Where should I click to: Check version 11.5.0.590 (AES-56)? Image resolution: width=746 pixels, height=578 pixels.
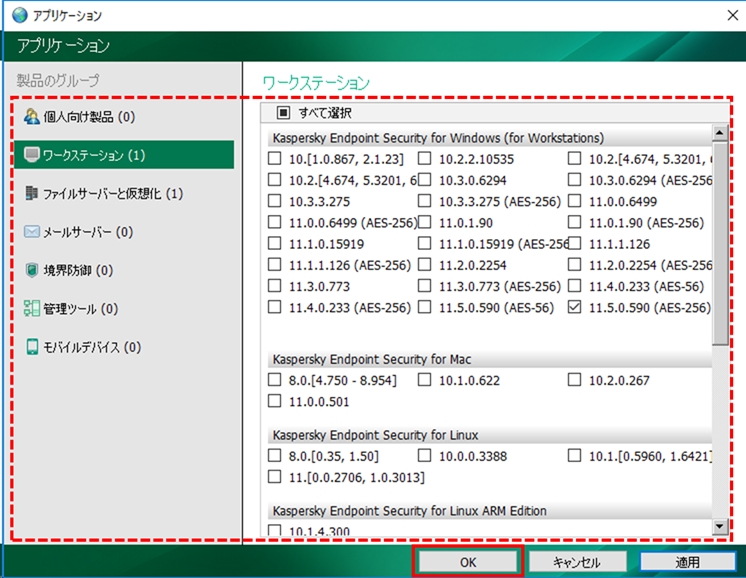(424, 307)
